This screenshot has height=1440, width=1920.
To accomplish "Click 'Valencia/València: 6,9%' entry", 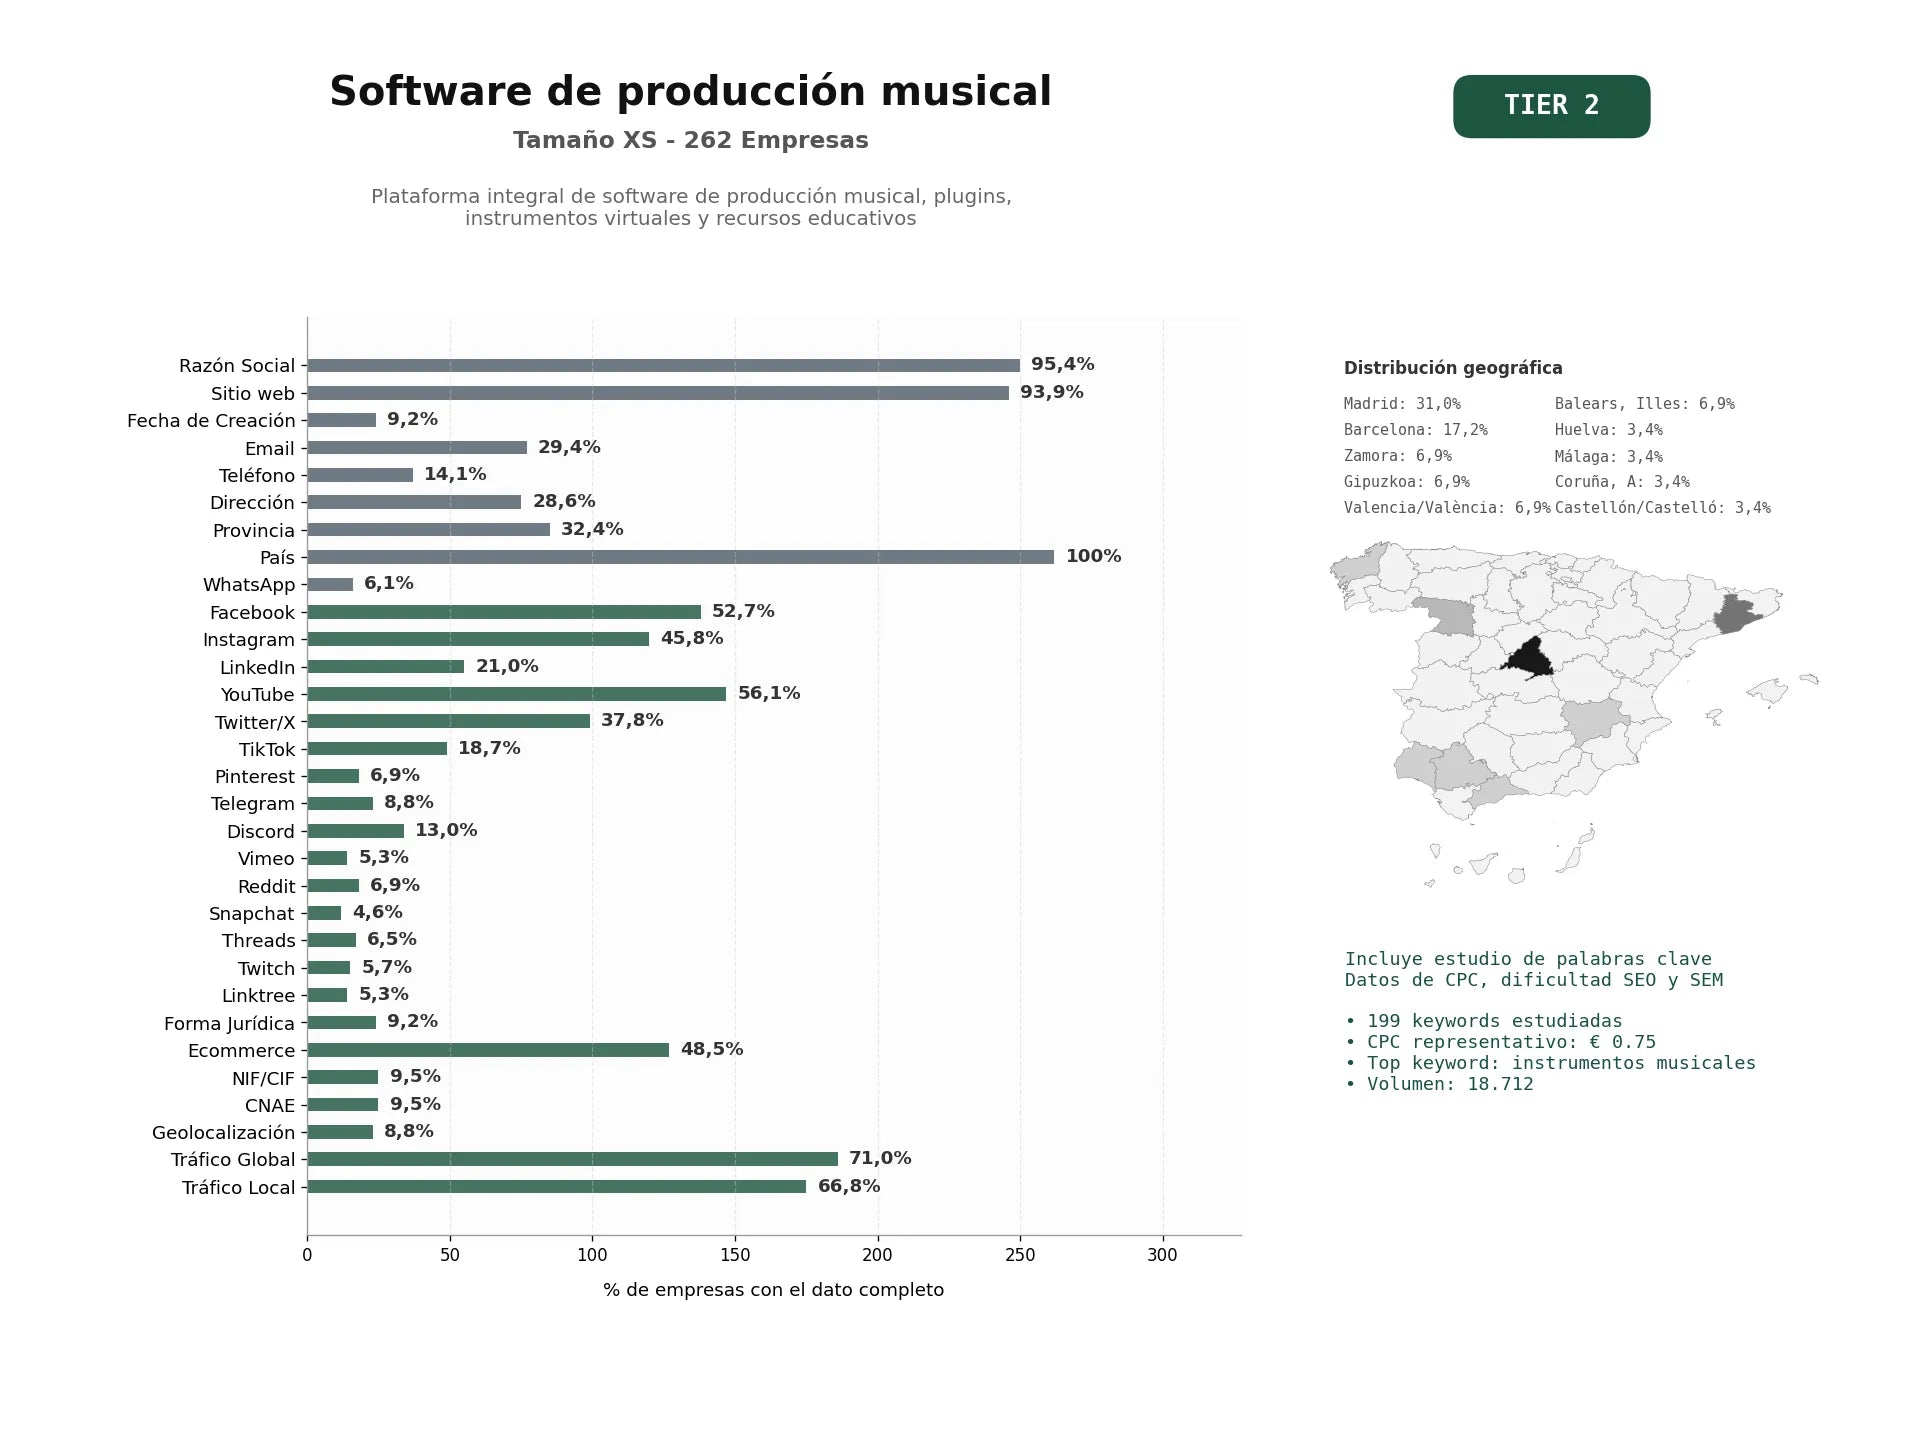I will pyautogui.click(x=1447, y=508).
